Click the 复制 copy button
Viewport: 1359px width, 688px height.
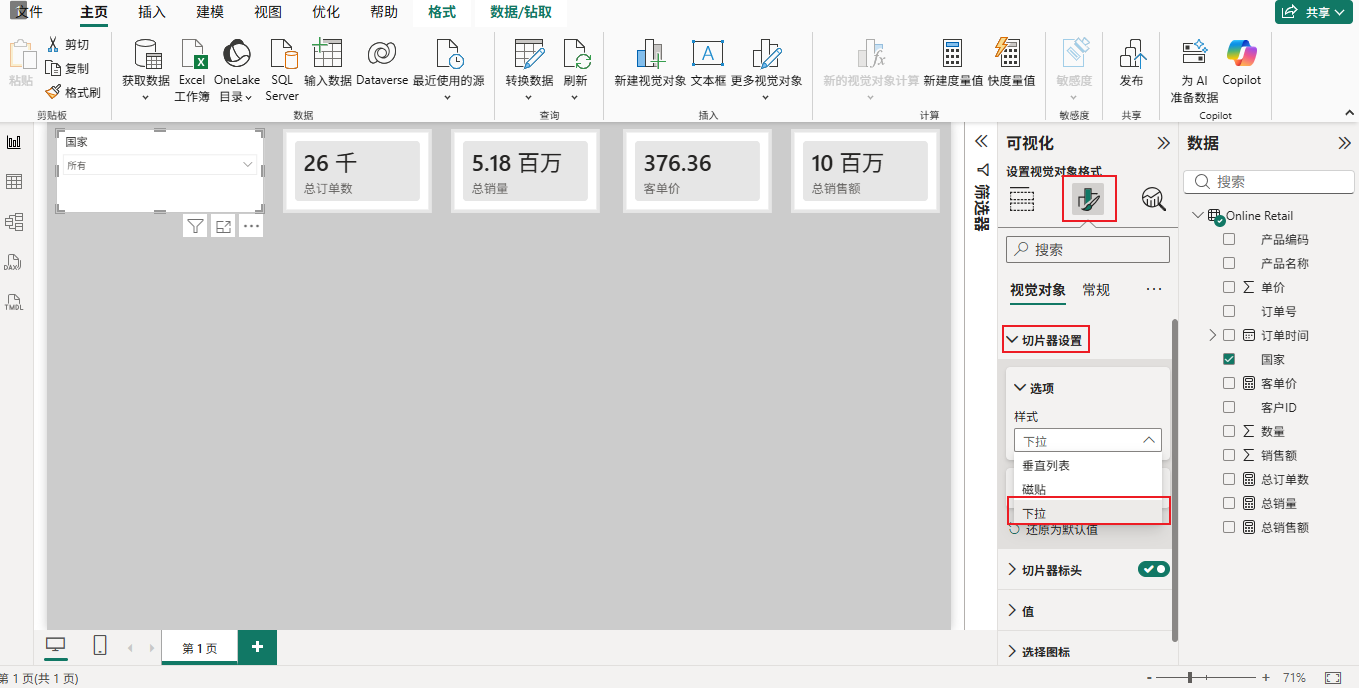[67, 68]
